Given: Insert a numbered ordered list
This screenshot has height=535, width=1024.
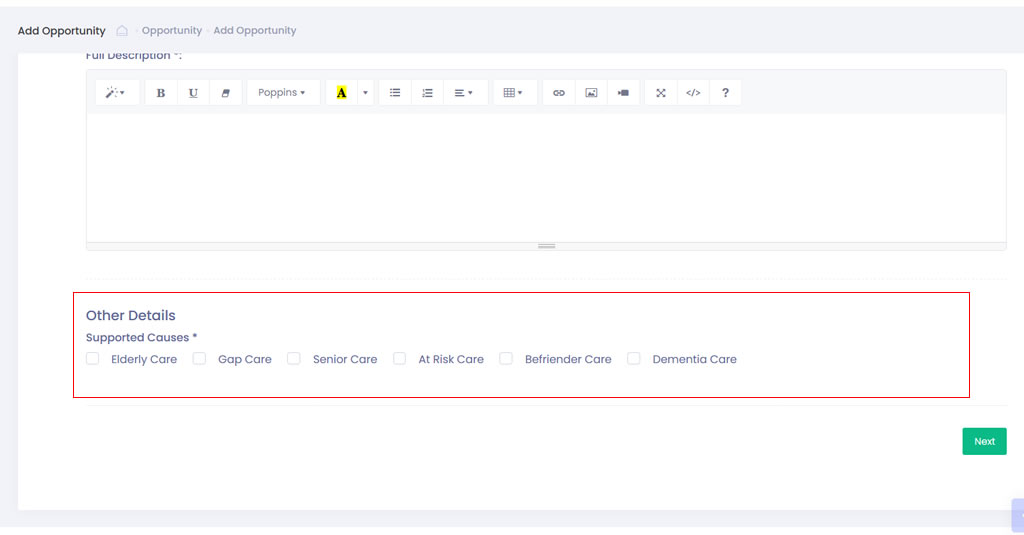Looking at the screenshot, I should click(x=427, y=93).
